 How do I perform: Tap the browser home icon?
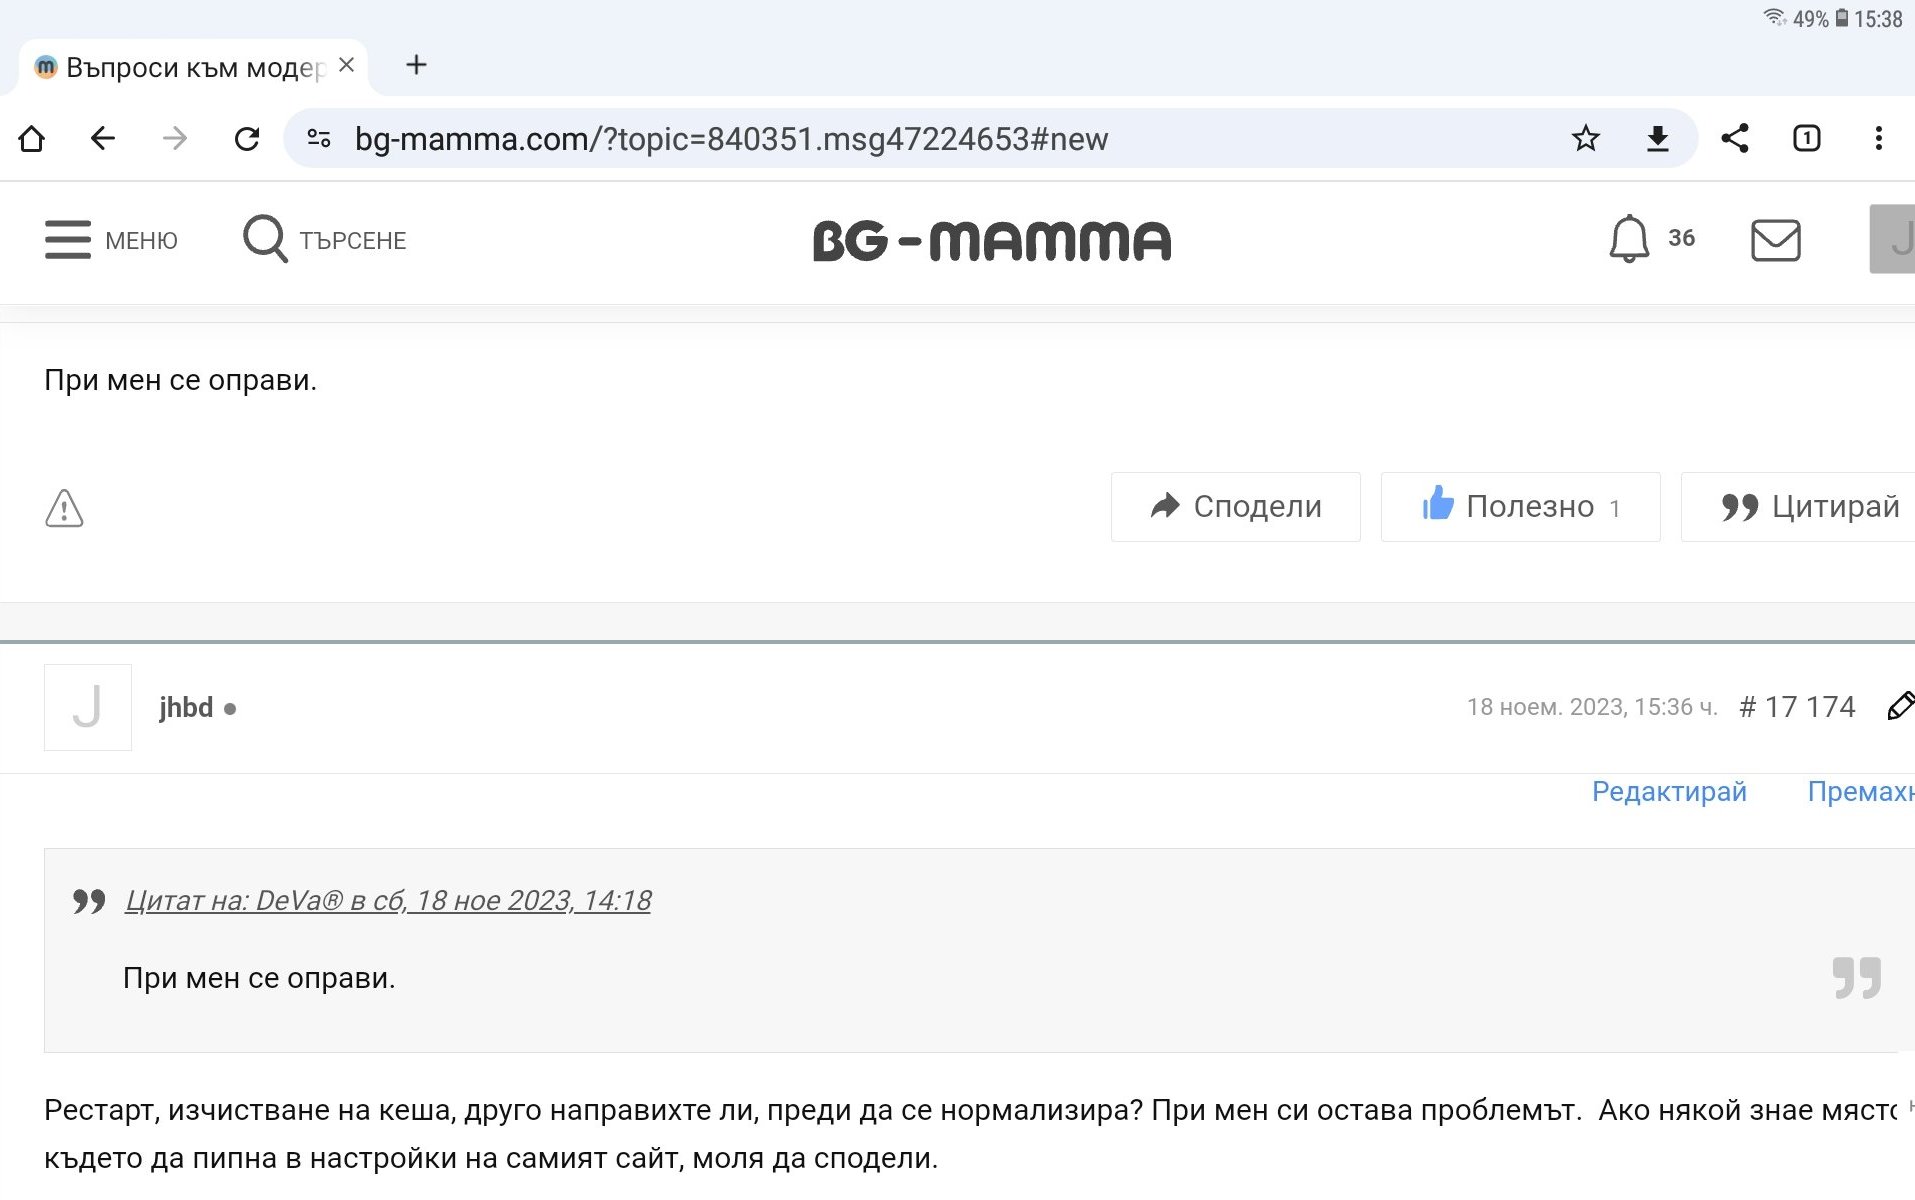coord(32,138)
